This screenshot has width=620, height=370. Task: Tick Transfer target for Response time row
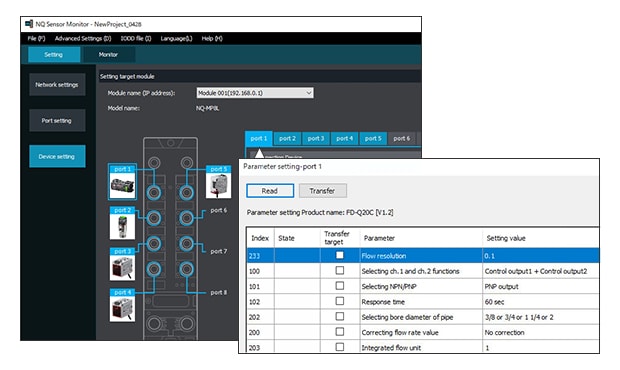pyautogui.click(x=340, y=301)
